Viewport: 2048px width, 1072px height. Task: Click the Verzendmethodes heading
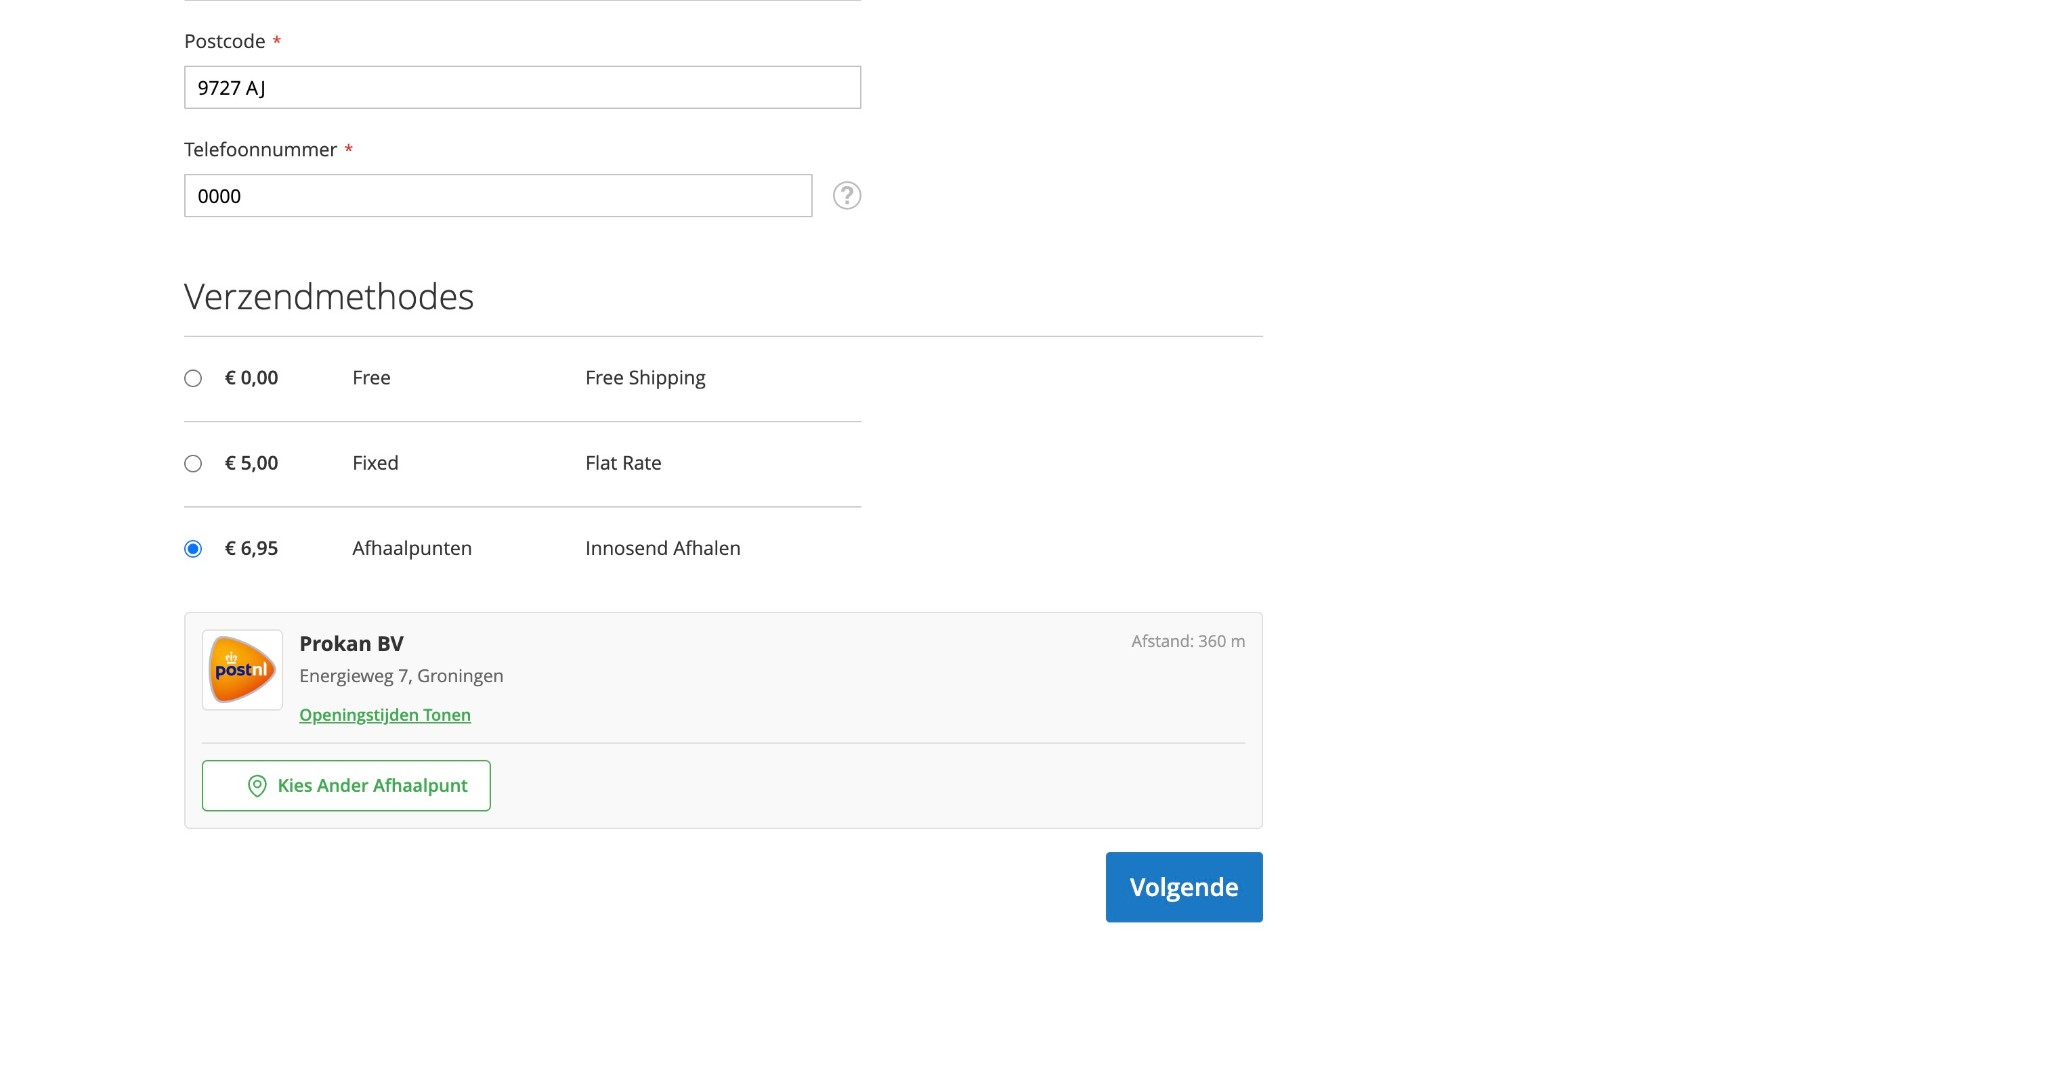click(328, 295)
